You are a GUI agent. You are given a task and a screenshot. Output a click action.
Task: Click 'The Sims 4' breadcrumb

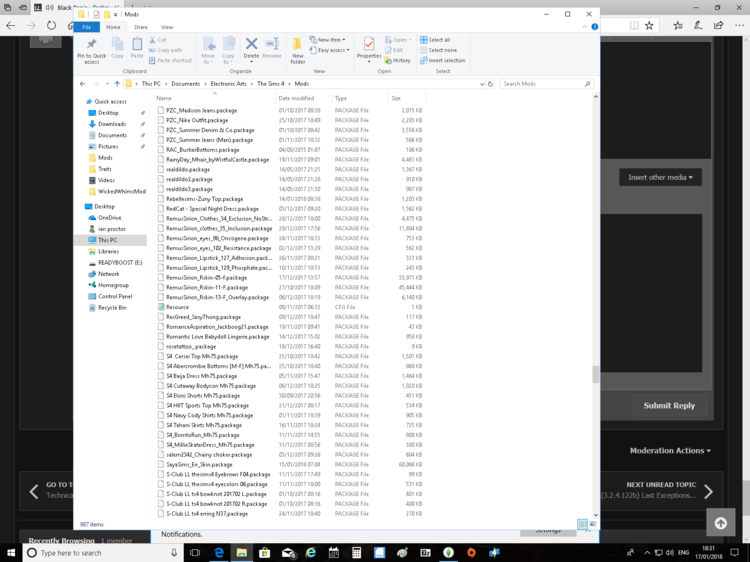(x=271, y=84)
